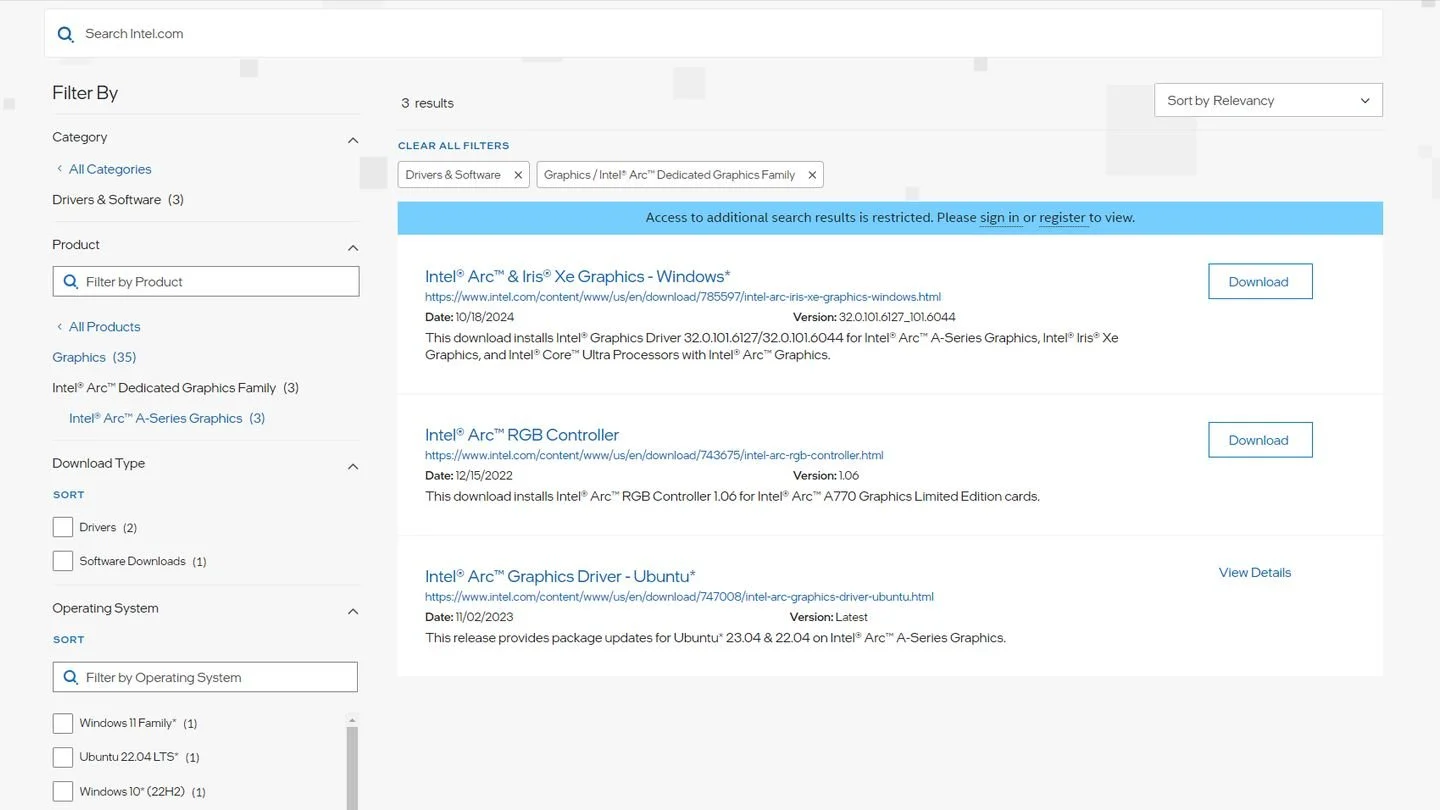Screen dimensions: 1440x810
Task: Enable the Ubuntu 22.04 LTS checkbox
Action: click(x=63, y=757)
